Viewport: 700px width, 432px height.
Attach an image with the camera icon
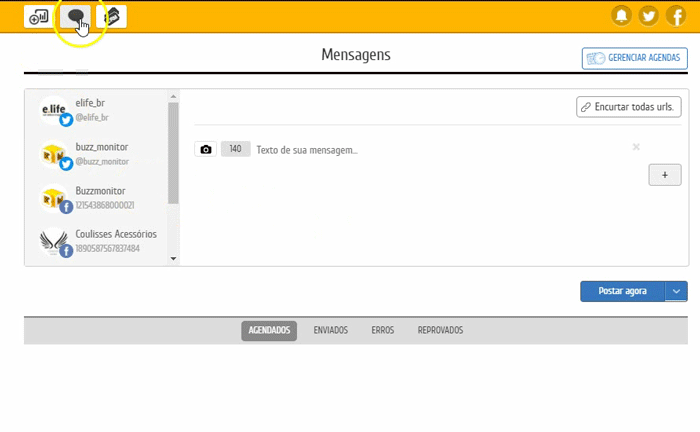pyautogui.click(x=206, y=149)
